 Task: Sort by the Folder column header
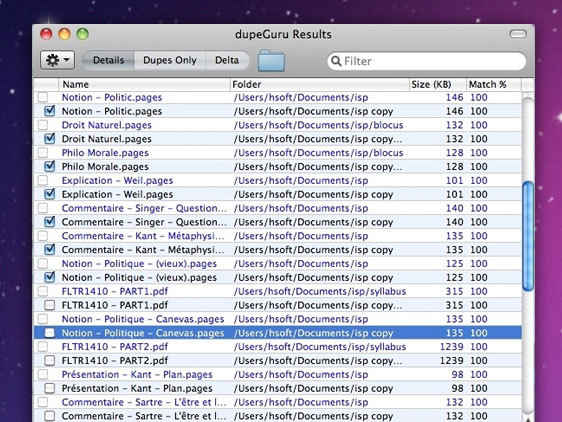pos(320,84)
